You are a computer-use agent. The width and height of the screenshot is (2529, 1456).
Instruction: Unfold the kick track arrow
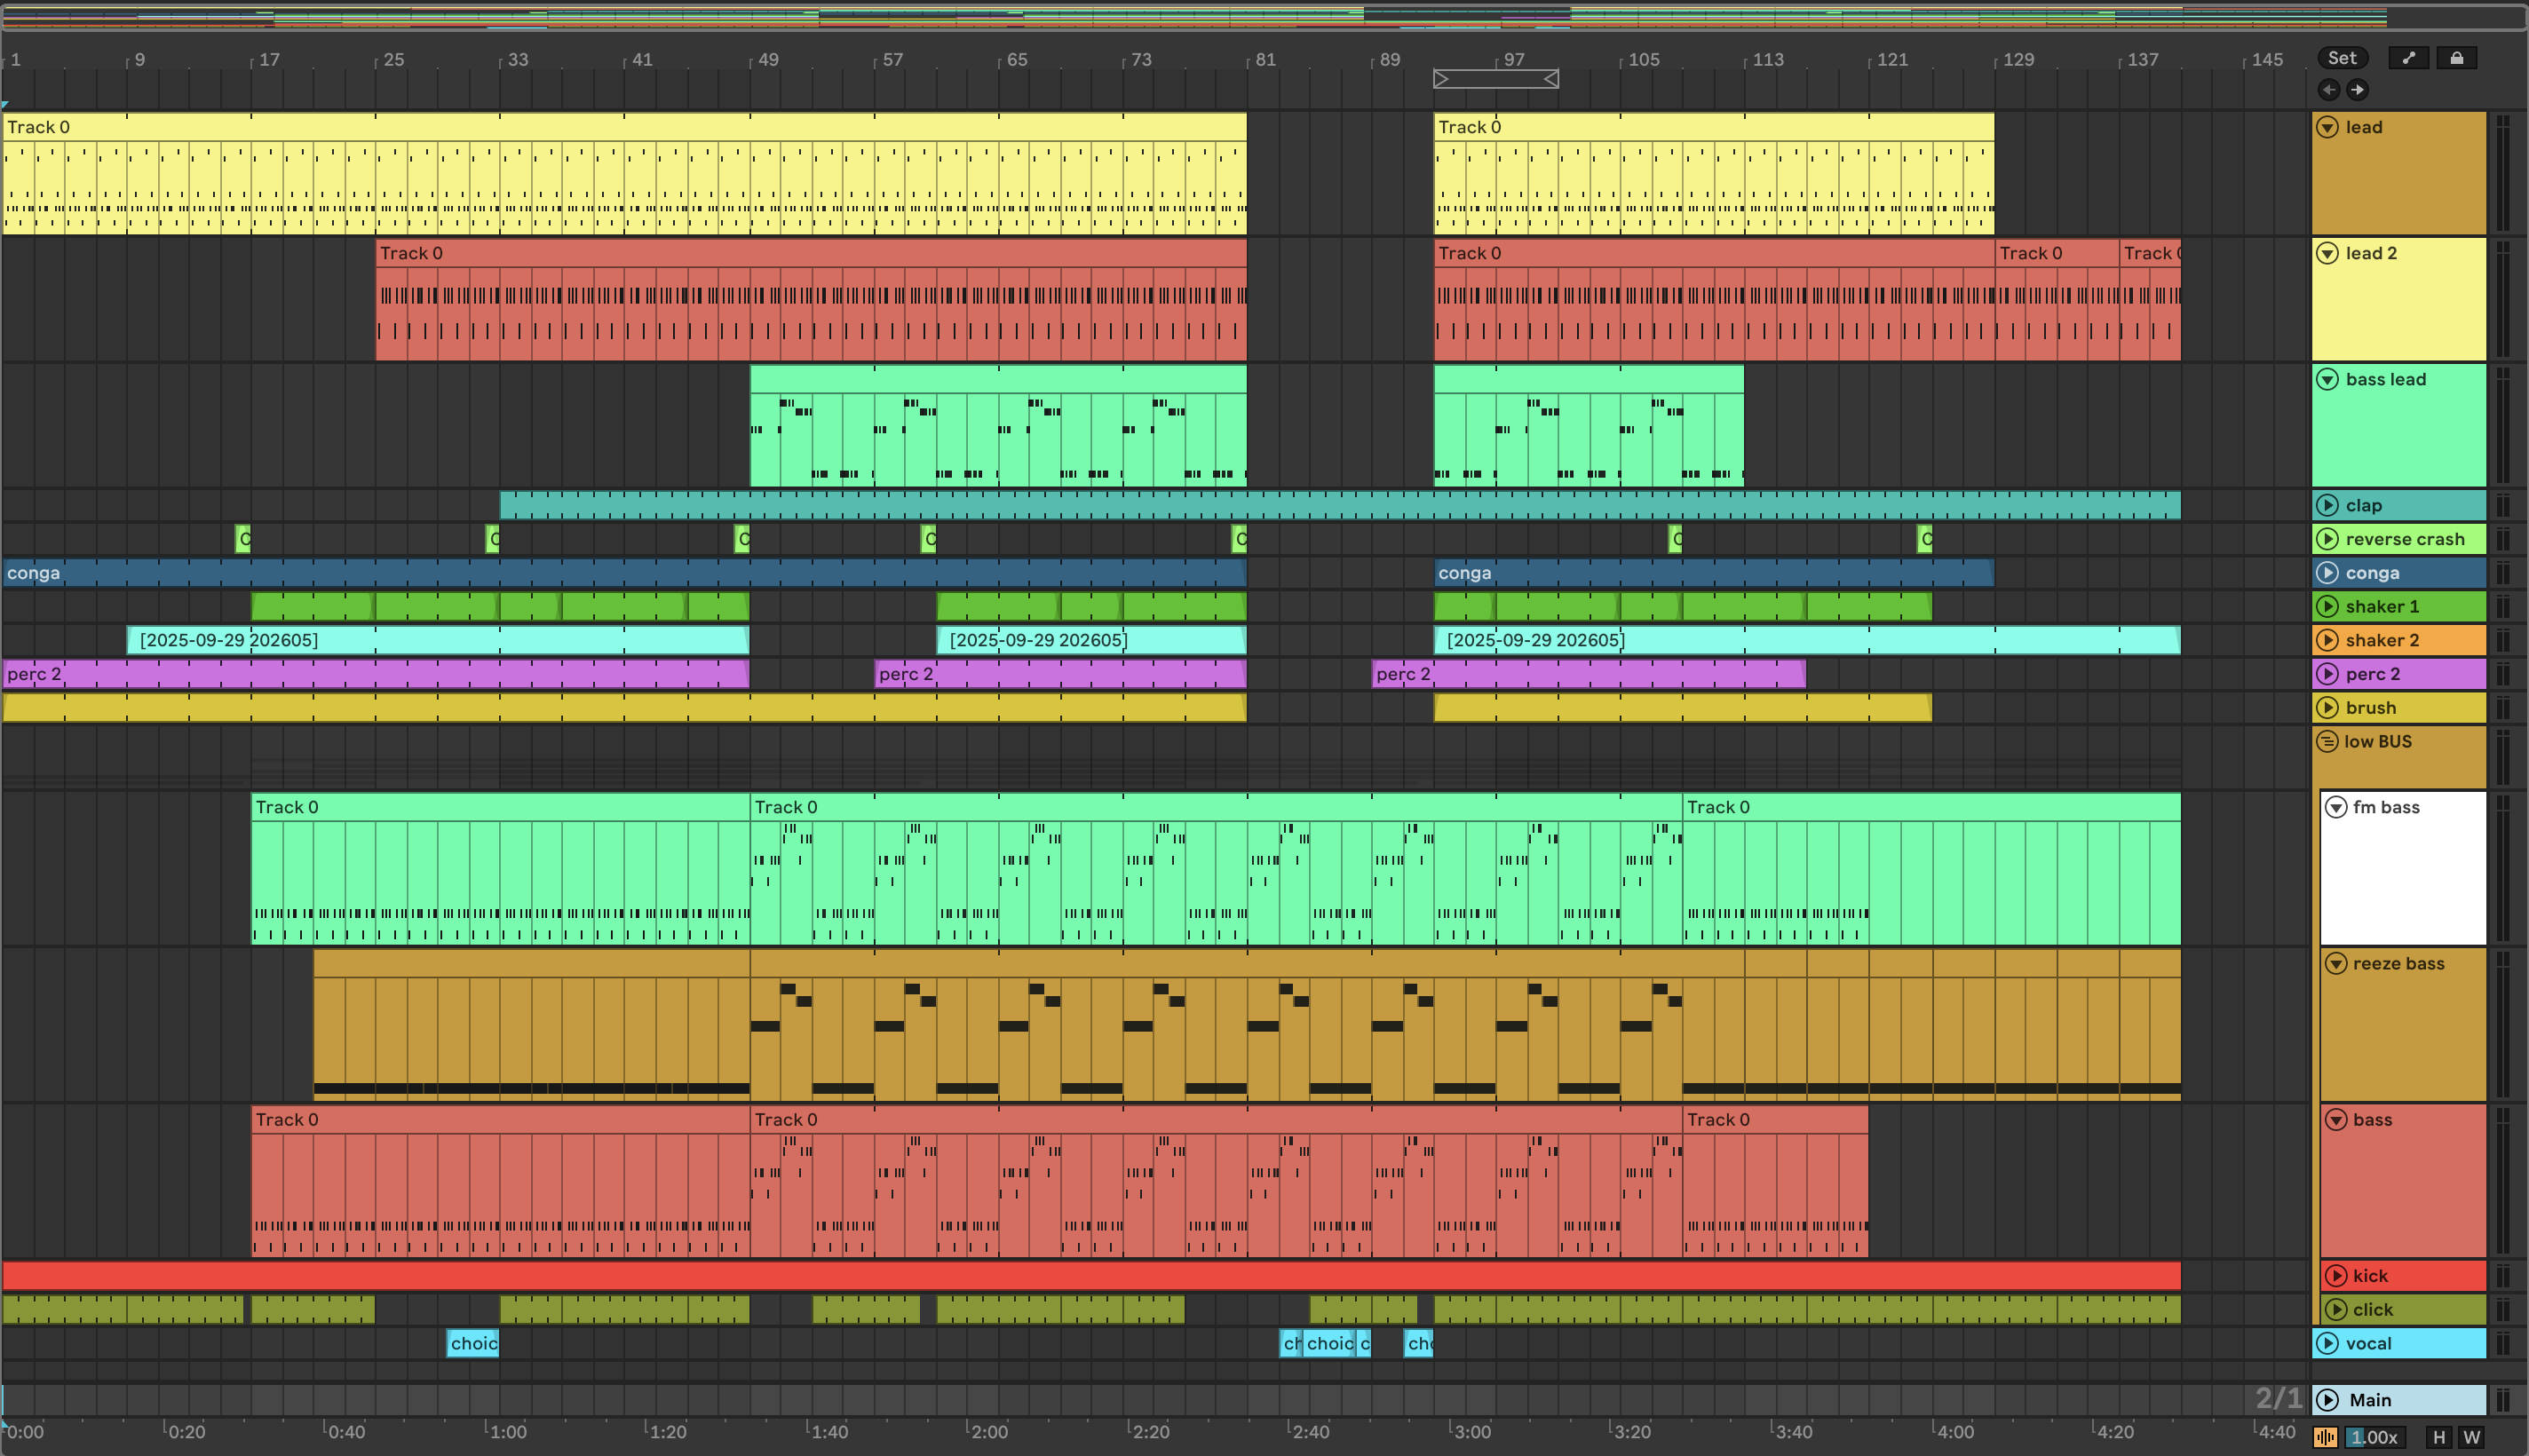tap(2336, 1275)
